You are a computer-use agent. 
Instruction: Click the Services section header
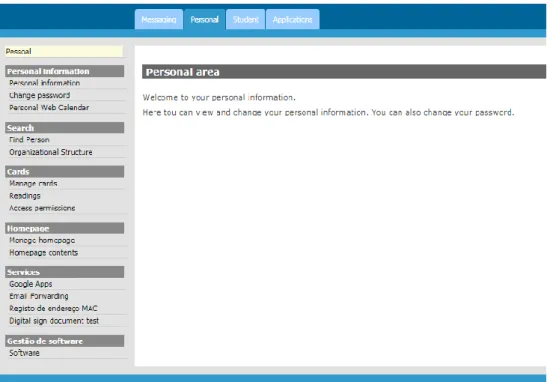point(65,272)
